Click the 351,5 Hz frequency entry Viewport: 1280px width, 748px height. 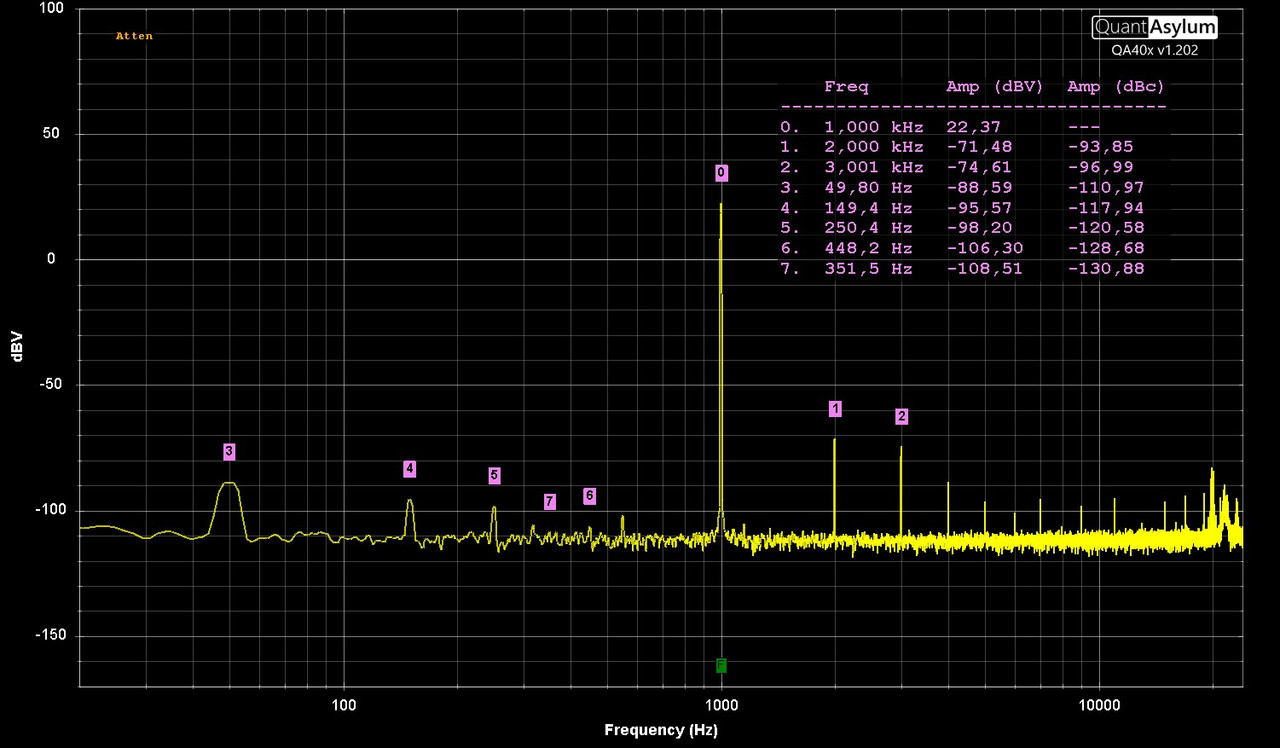coord(869,268)
